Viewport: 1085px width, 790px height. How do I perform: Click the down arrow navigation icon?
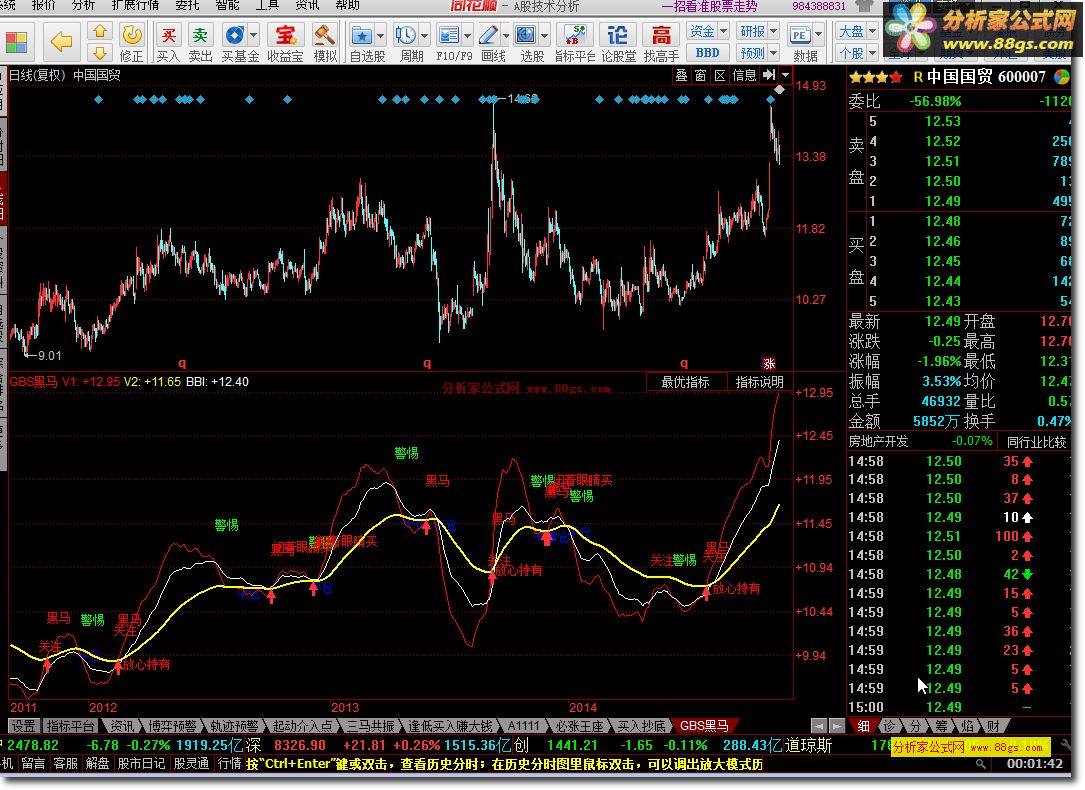100,53
